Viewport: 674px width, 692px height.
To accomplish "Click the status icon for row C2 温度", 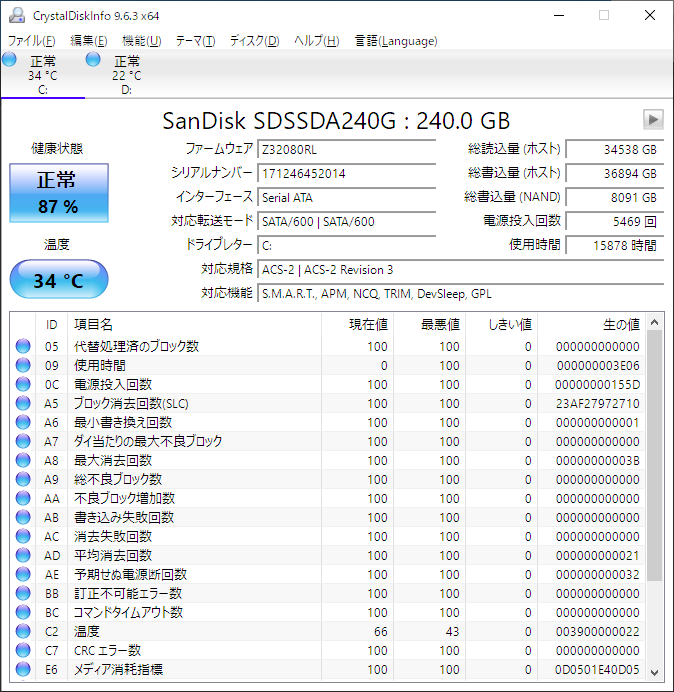I will pyautogui.click(x=23, y=631).
